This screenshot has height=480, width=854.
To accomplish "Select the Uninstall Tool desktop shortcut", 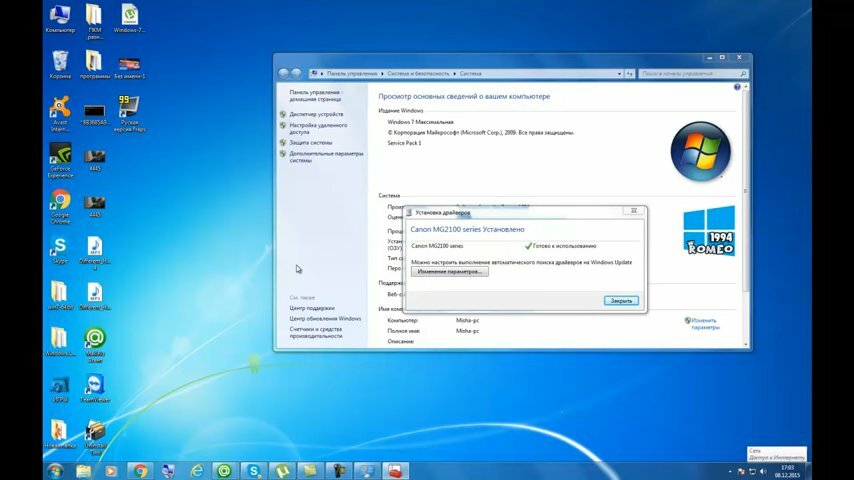I will (x=95, y=438).
